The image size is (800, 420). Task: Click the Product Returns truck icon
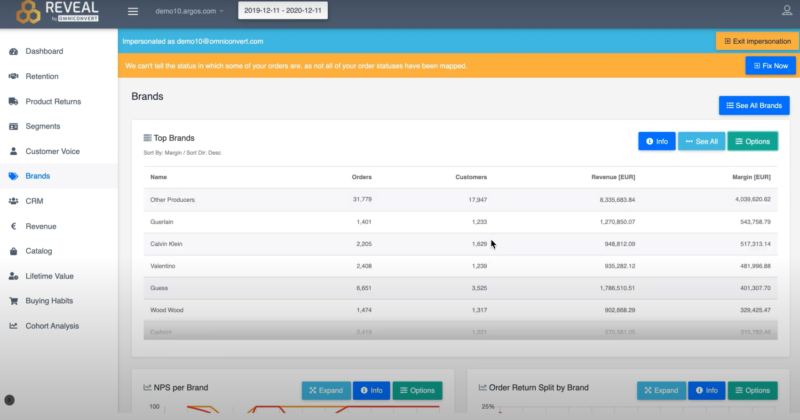(x=13, y=102)
